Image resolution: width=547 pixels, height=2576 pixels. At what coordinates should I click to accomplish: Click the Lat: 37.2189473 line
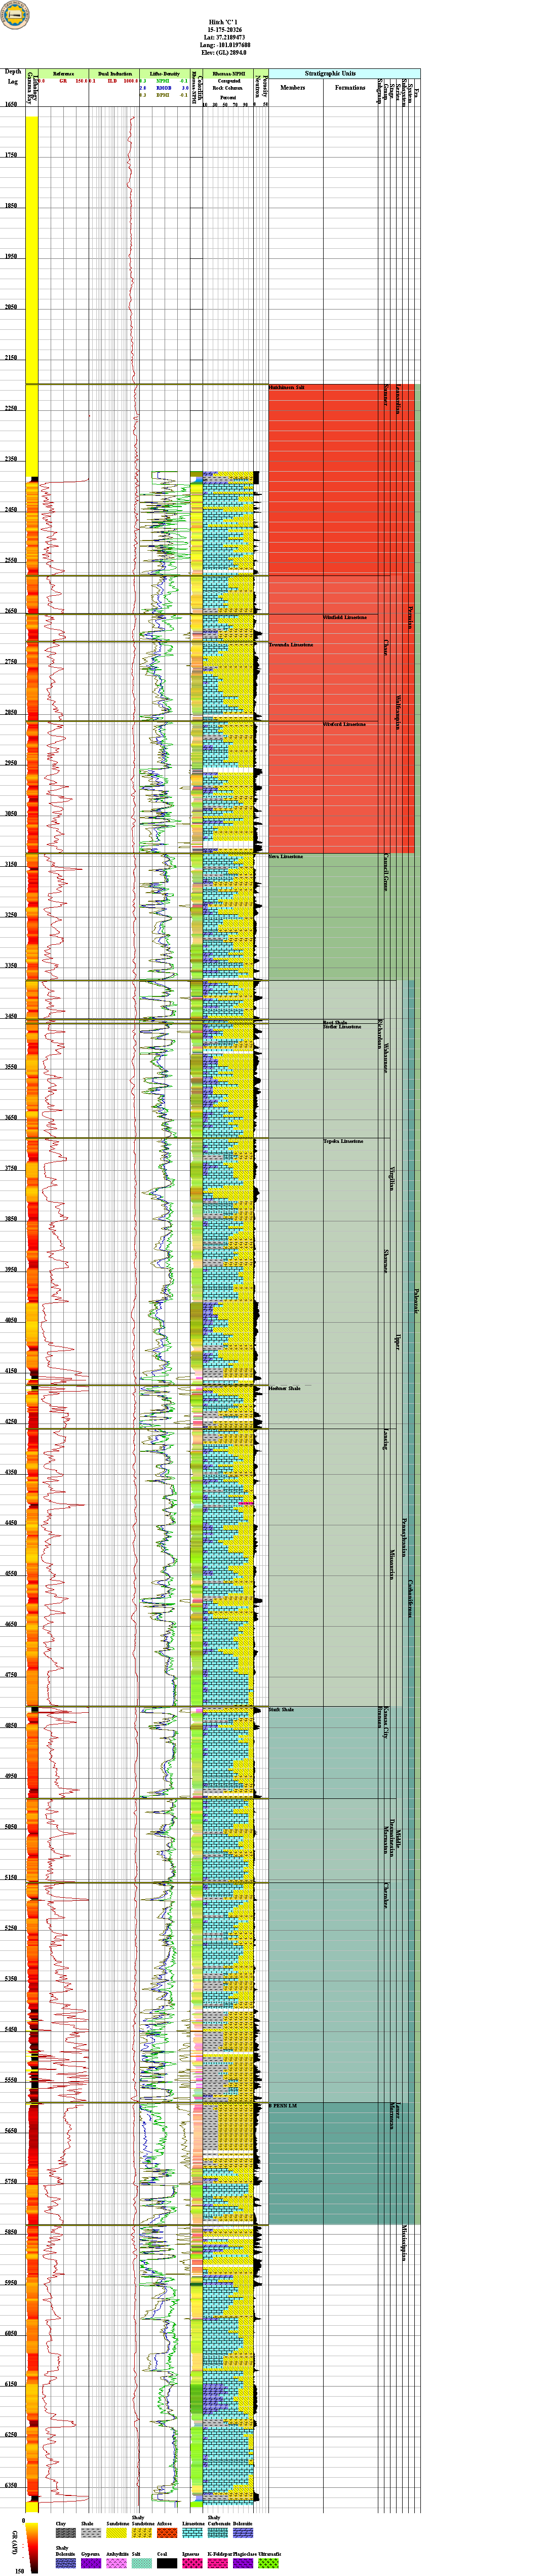(x=224, y=37)
